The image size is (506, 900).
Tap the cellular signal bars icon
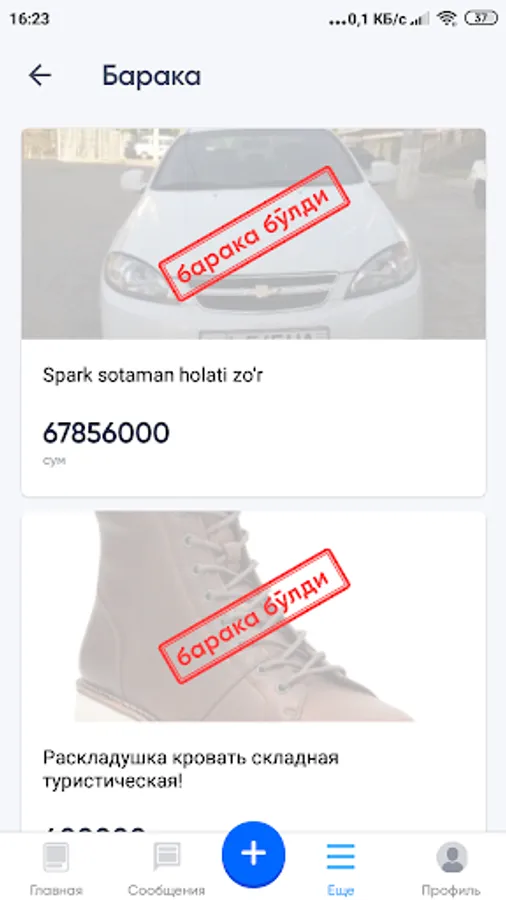[x=420, y=20]
